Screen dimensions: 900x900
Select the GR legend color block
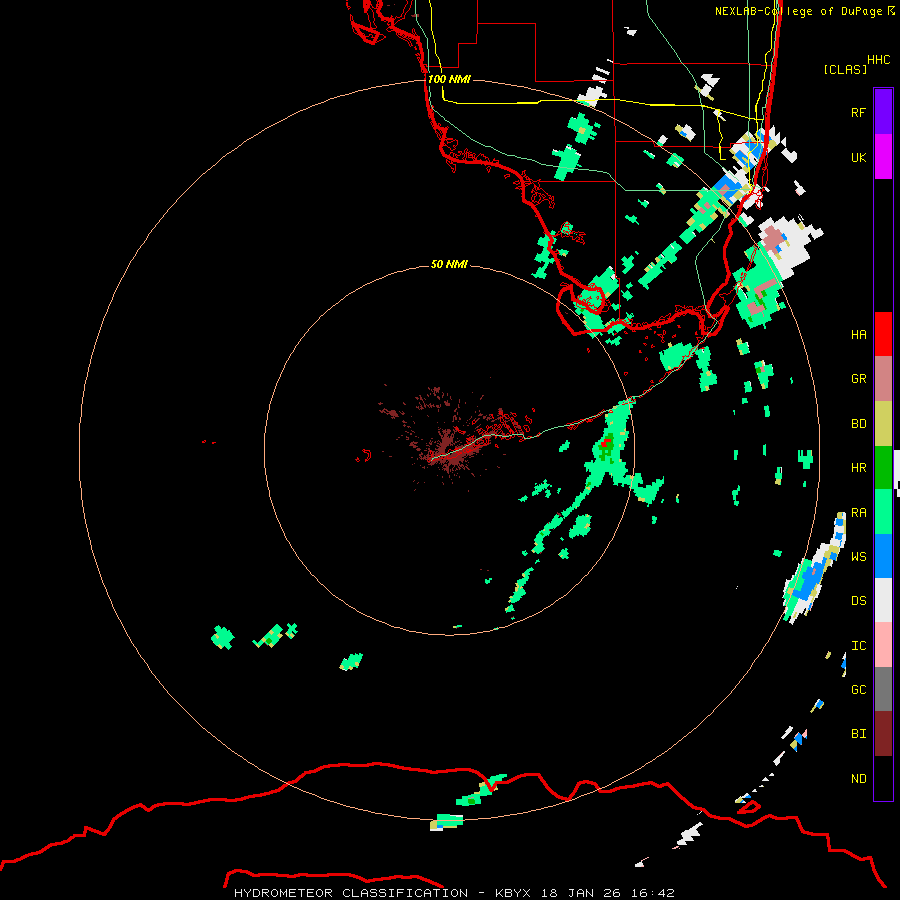(x=883, y=379)
